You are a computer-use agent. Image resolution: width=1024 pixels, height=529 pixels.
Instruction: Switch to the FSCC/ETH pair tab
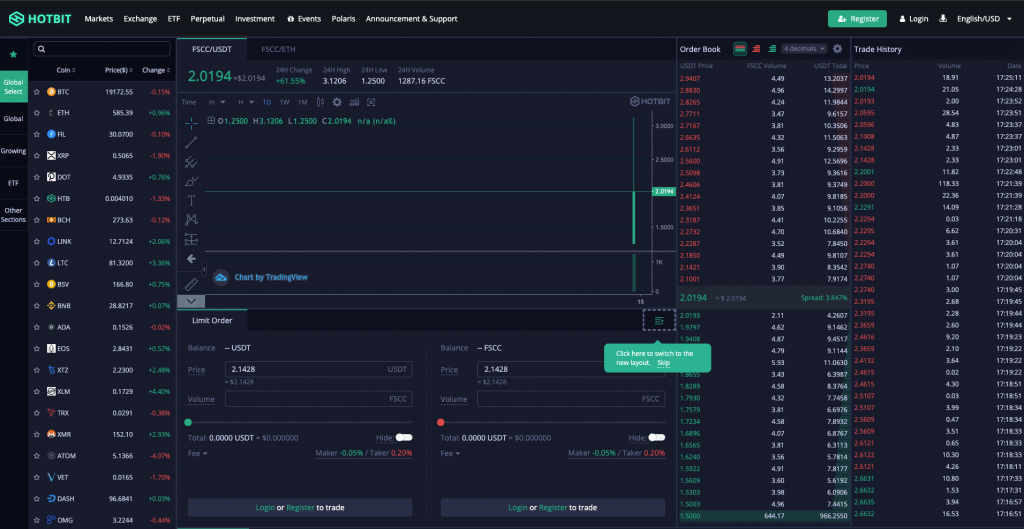[278, 48]
